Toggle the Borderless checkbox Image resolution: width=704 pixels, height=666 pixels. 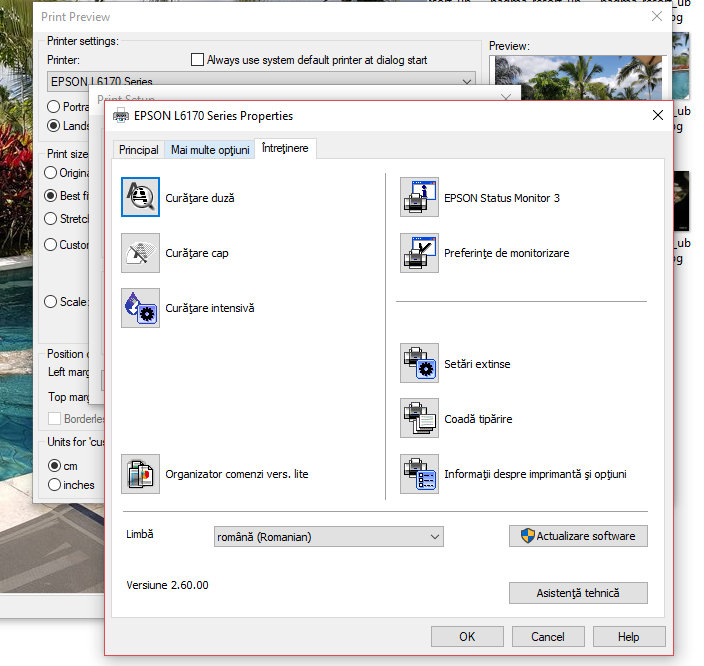(x=54, y=419)
